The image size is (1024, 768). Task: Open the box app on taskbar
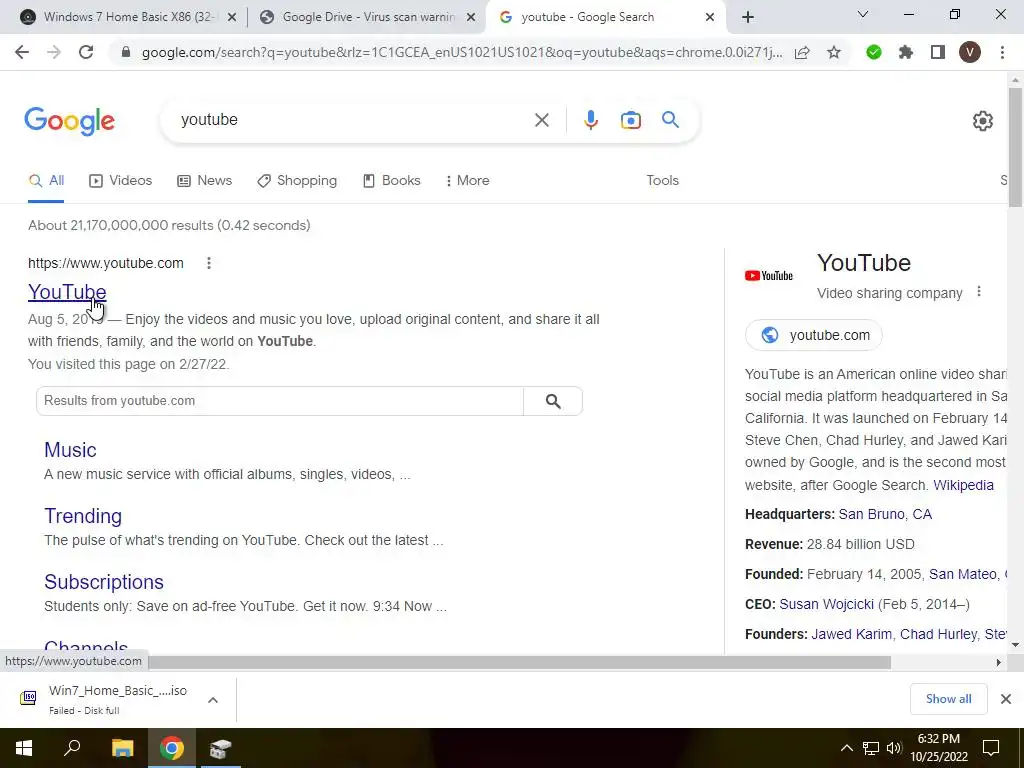tap(220, 748)
